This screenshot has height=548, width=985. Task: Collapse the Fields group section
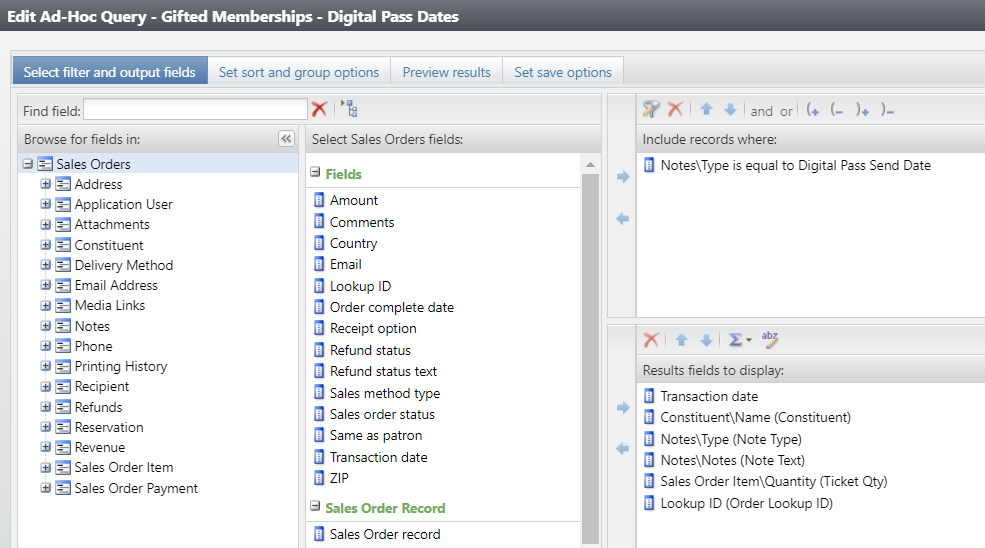(315, 172)
